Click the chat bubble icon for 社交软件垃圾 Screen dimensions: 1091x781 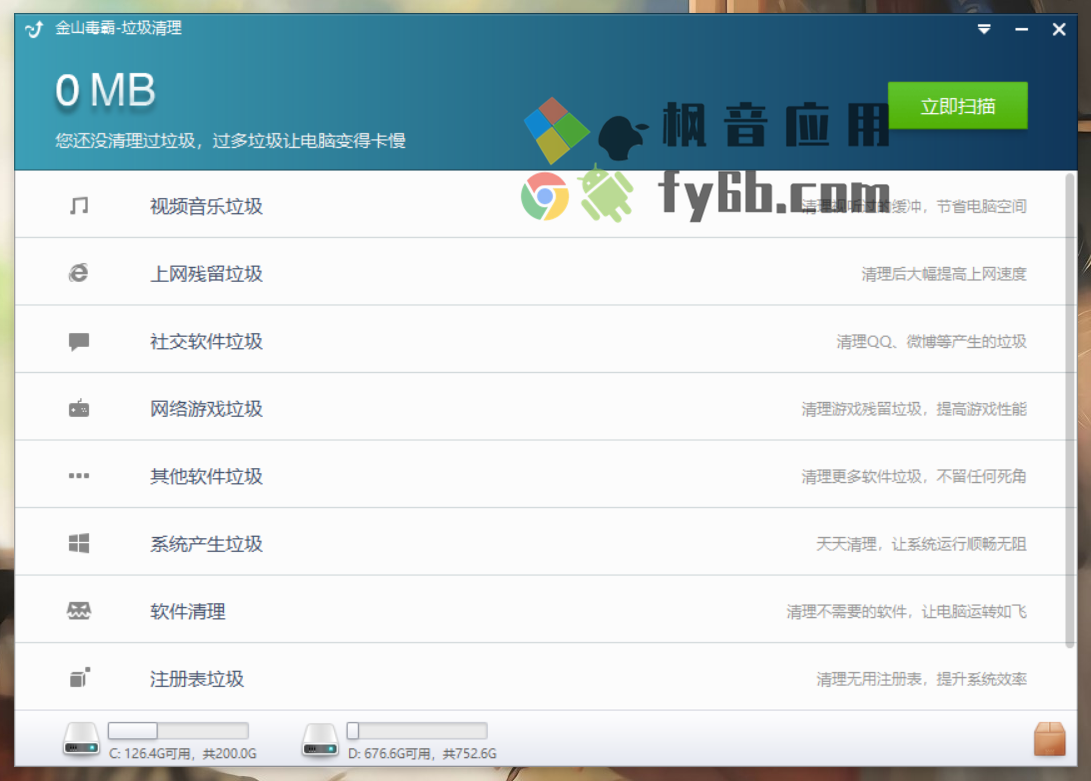pos(79,341)
